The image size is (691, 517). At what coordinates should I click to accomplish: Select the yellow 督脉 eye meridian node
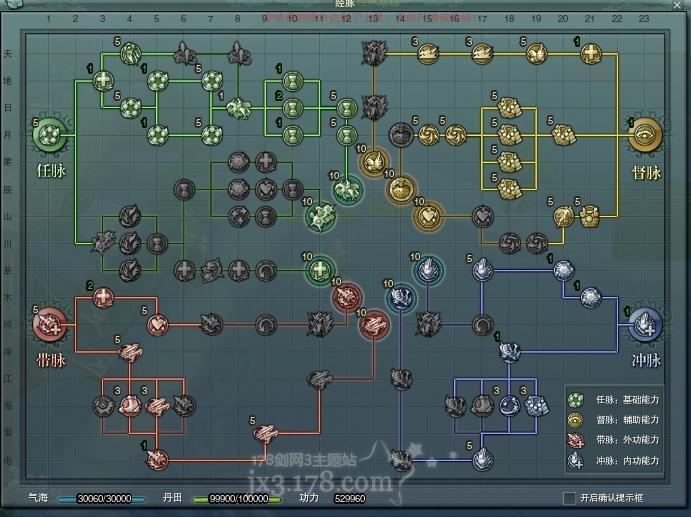click(x=645, y=135)
